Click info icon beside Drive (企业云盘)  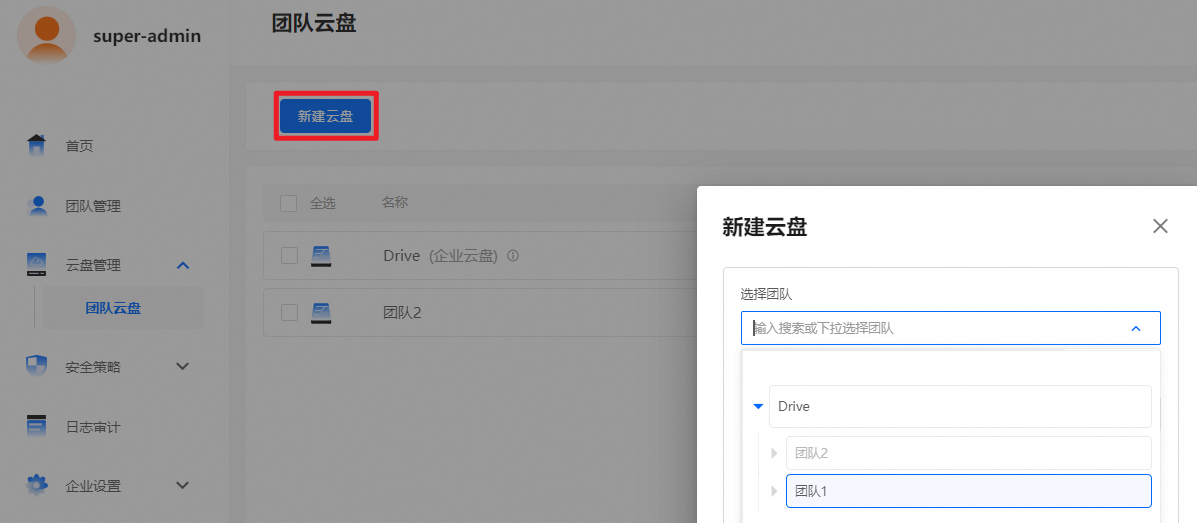[513, 256]
